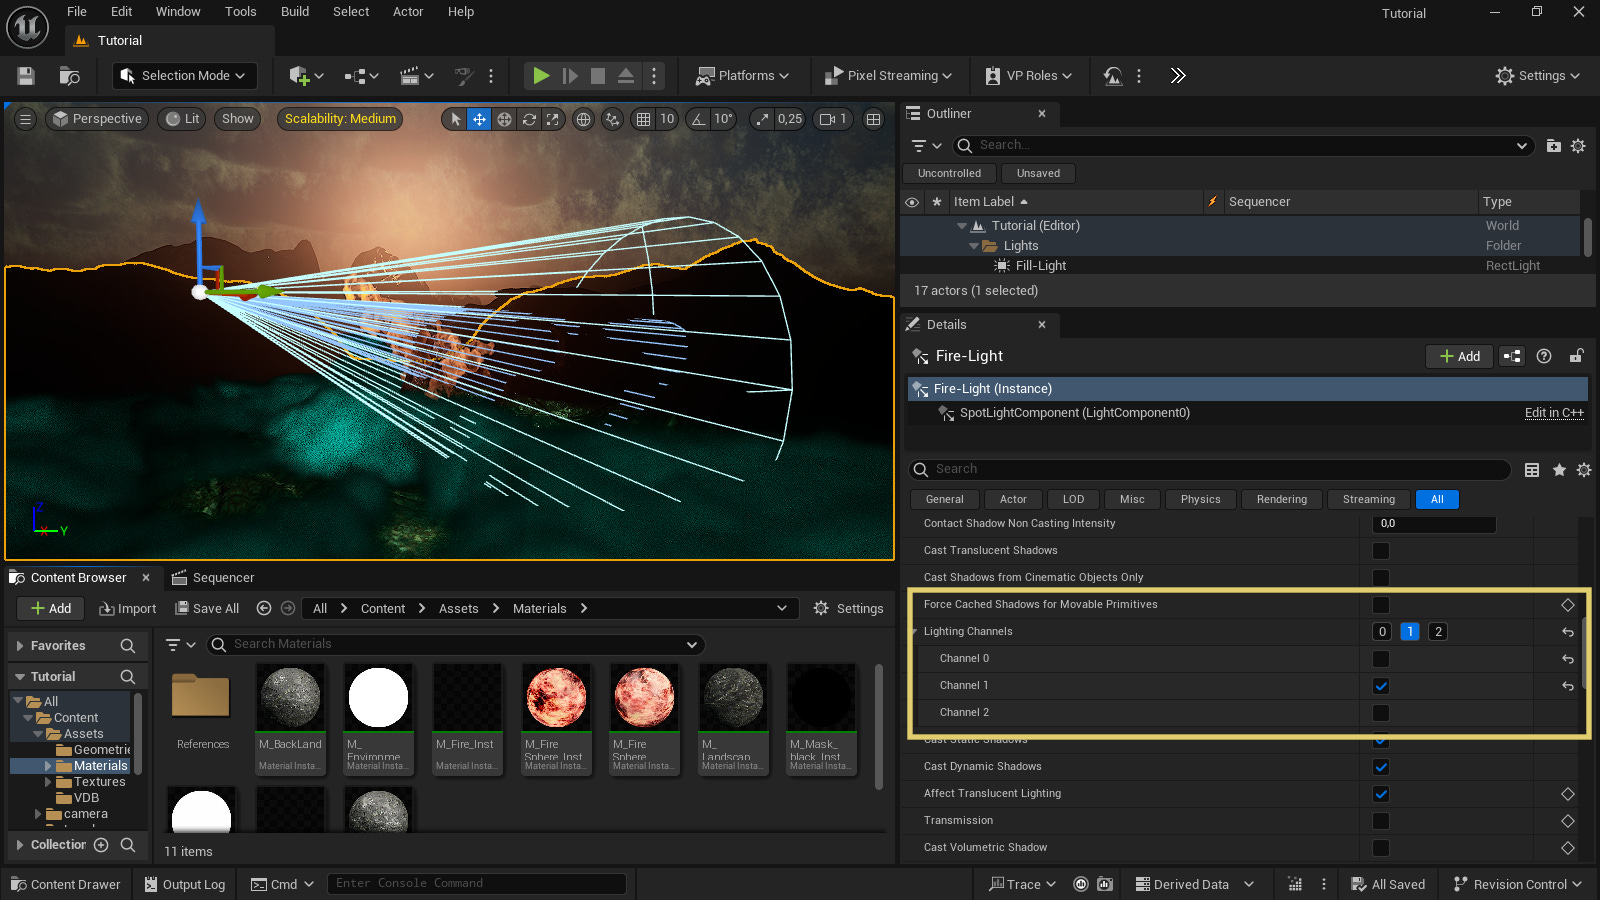Open the File menu

(77, 12)
